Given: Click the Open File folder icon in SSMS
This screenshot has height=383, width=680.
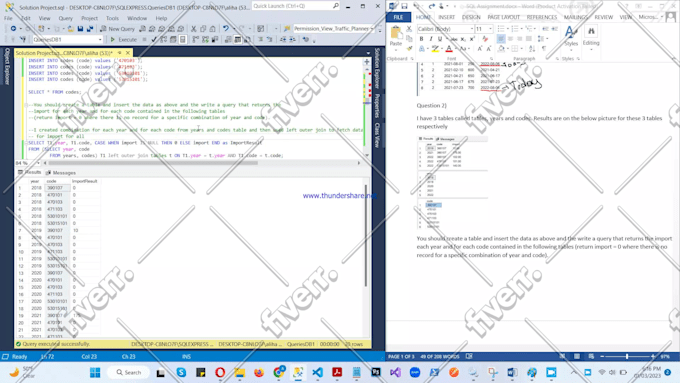Looking at the screenshot, I should coord(70,29).
